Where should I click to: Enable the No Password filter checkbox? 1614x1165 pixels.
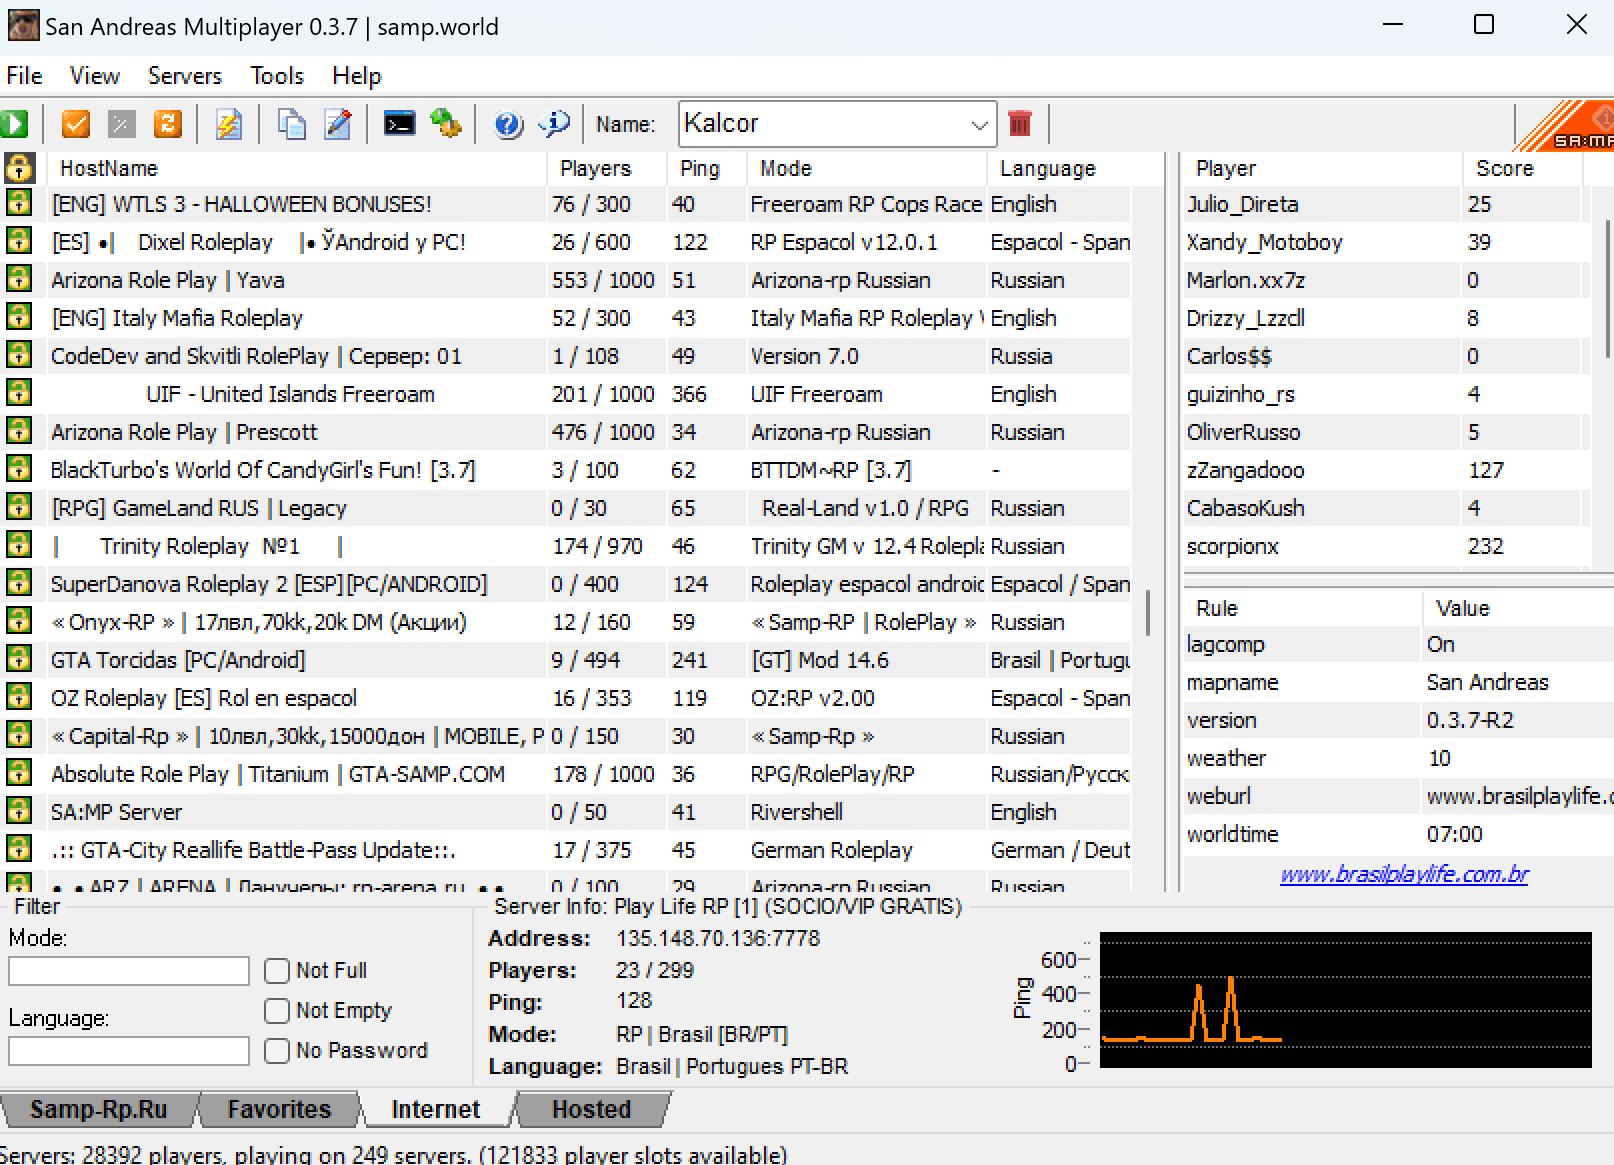pos(277,1051)
